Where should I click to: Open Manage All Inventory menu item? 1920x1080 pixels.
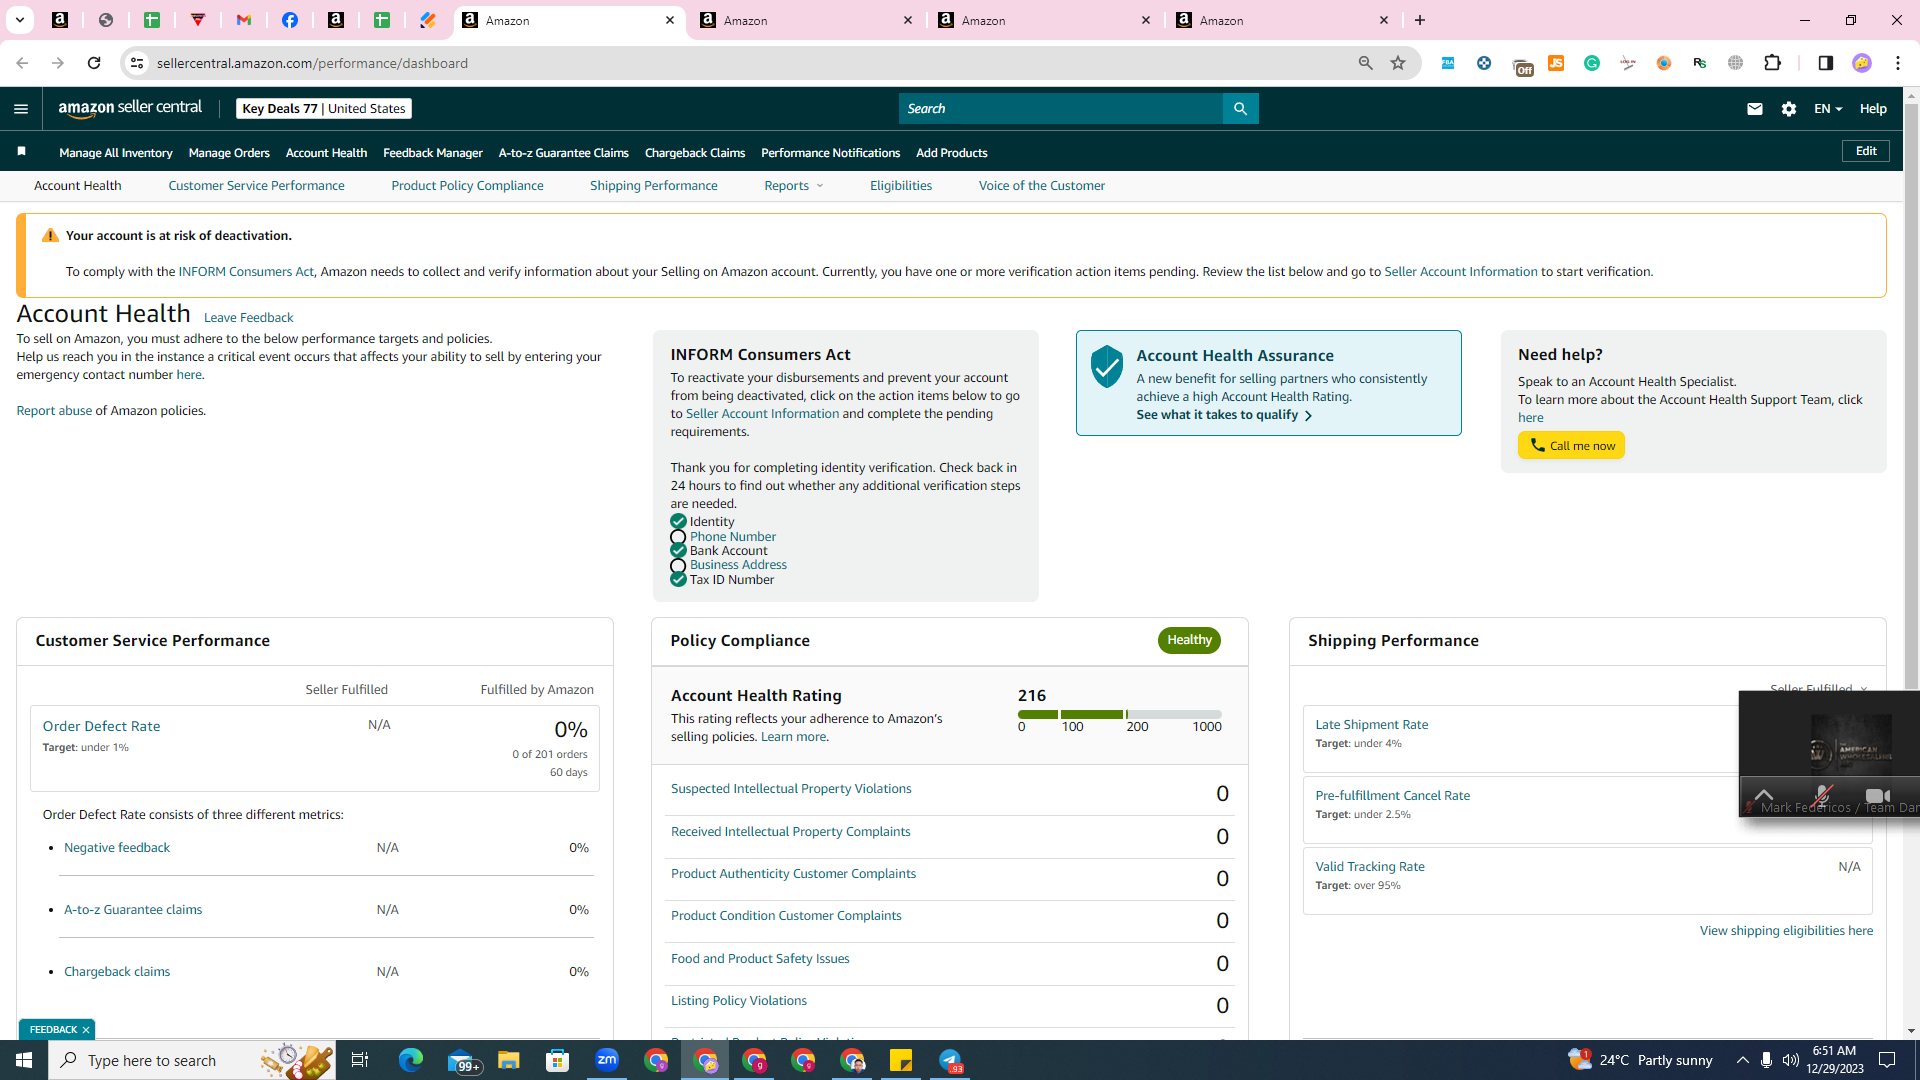pyautogui.click(x=116, y=153)
